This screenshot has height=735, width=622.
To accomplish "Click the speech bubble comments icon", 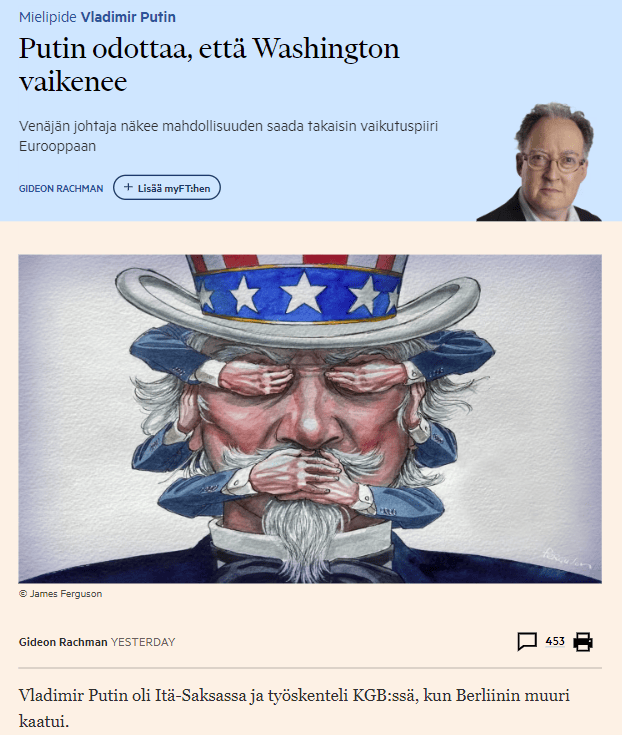I will 527,641.
